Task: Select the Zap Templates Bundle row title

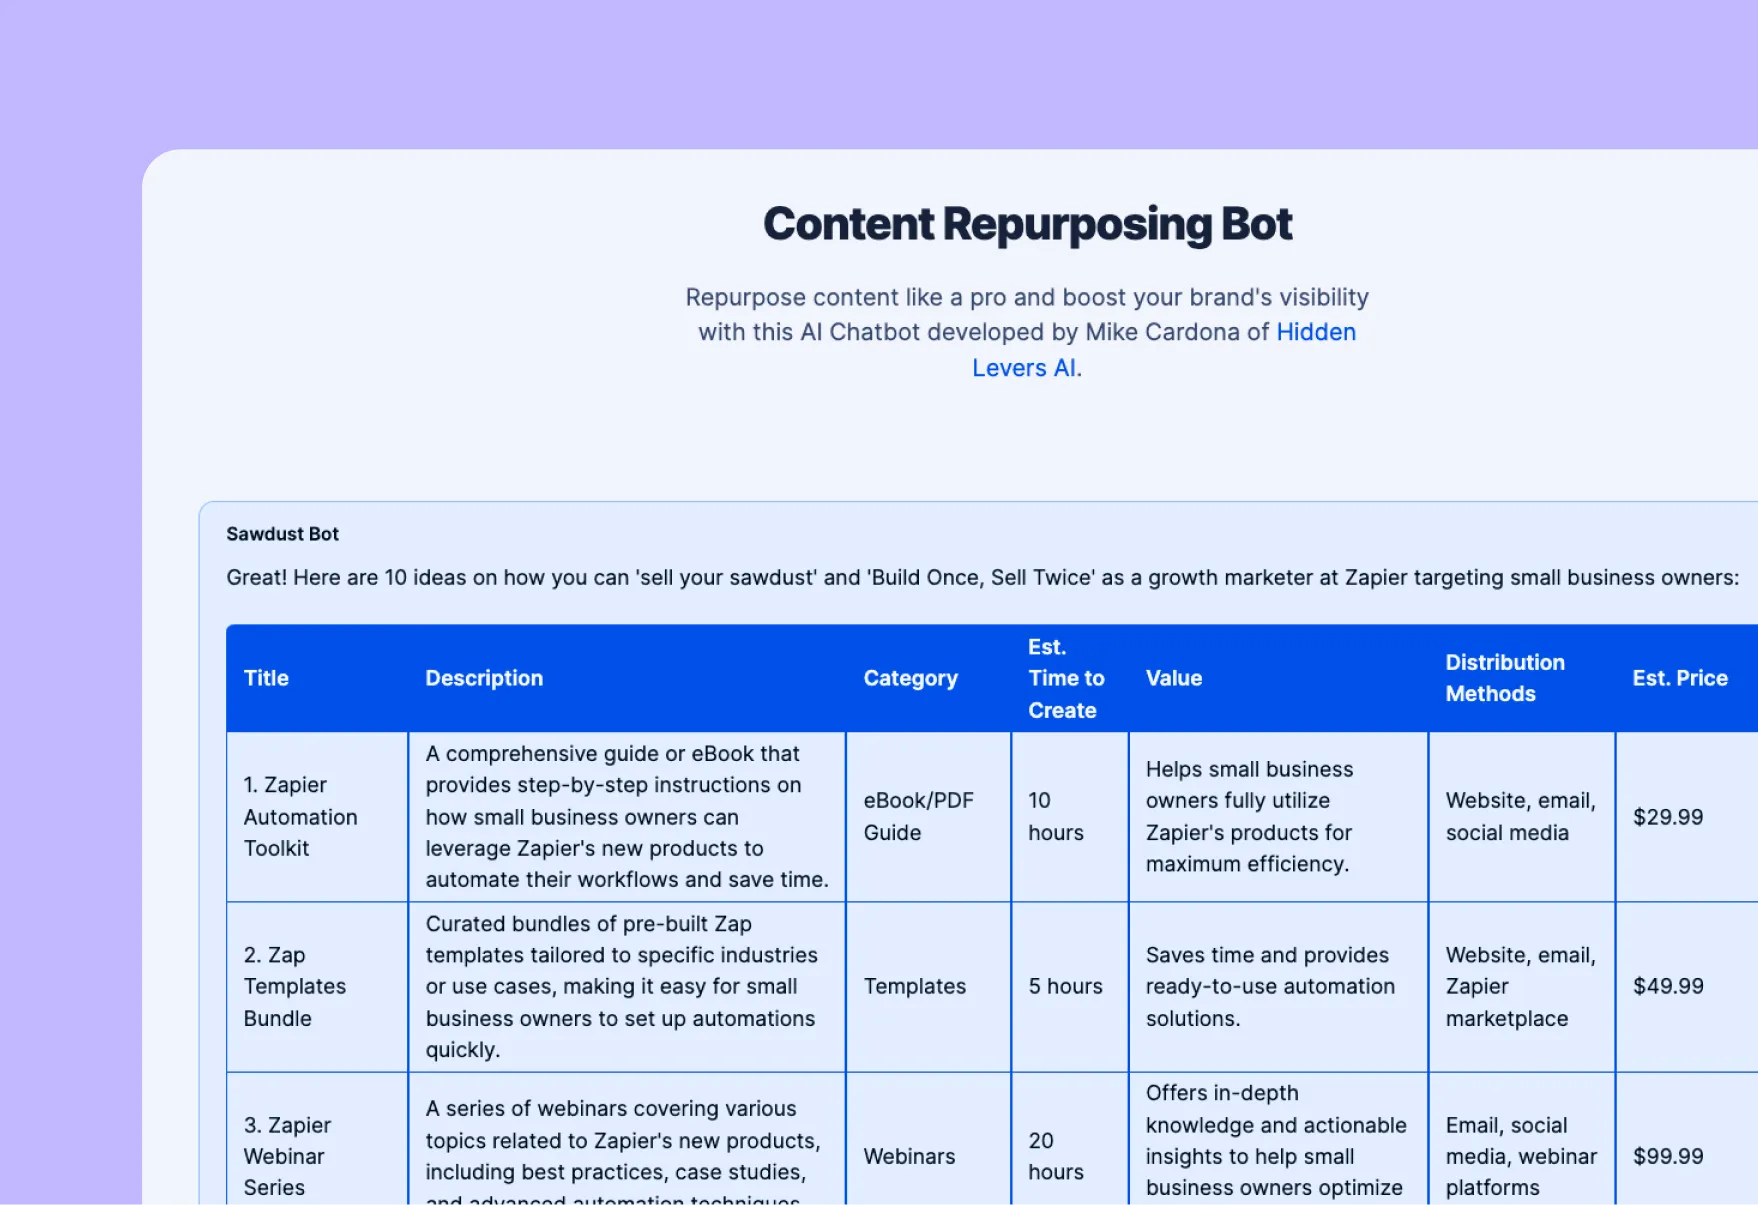Action: (295, 987)
